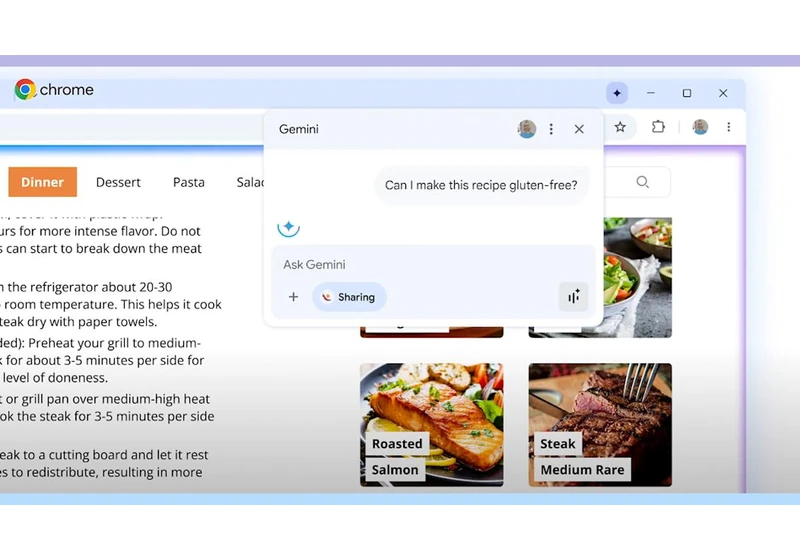Bookmark this page with the star icon
The width and height of the screenshot is (800, 560).
pyautogui.click(x=620, y=127)
